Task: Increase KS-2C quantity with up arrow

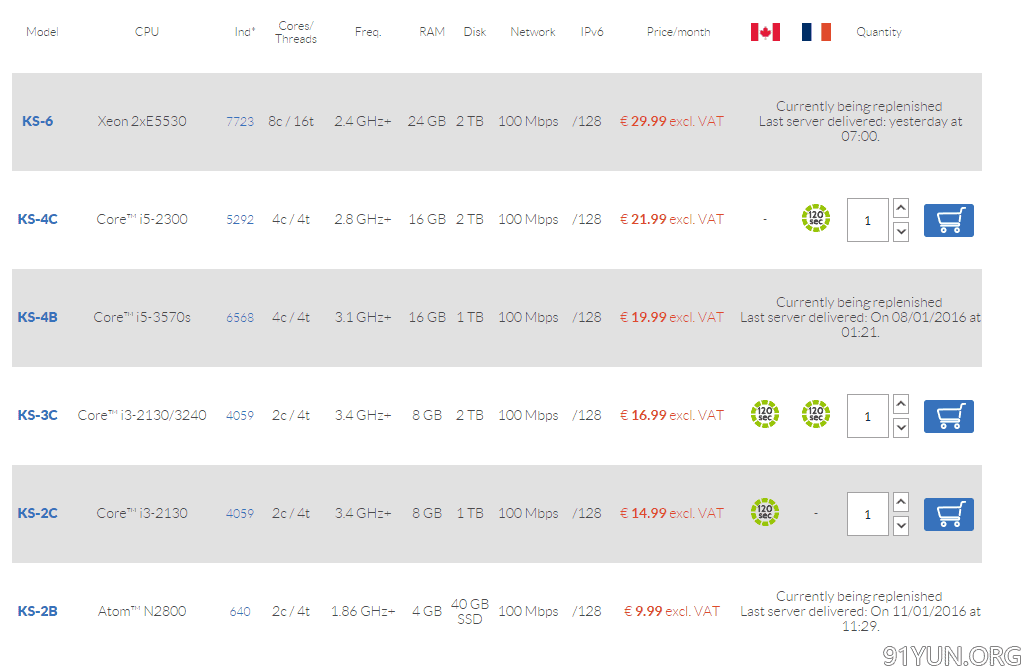Action: (901, 503)
